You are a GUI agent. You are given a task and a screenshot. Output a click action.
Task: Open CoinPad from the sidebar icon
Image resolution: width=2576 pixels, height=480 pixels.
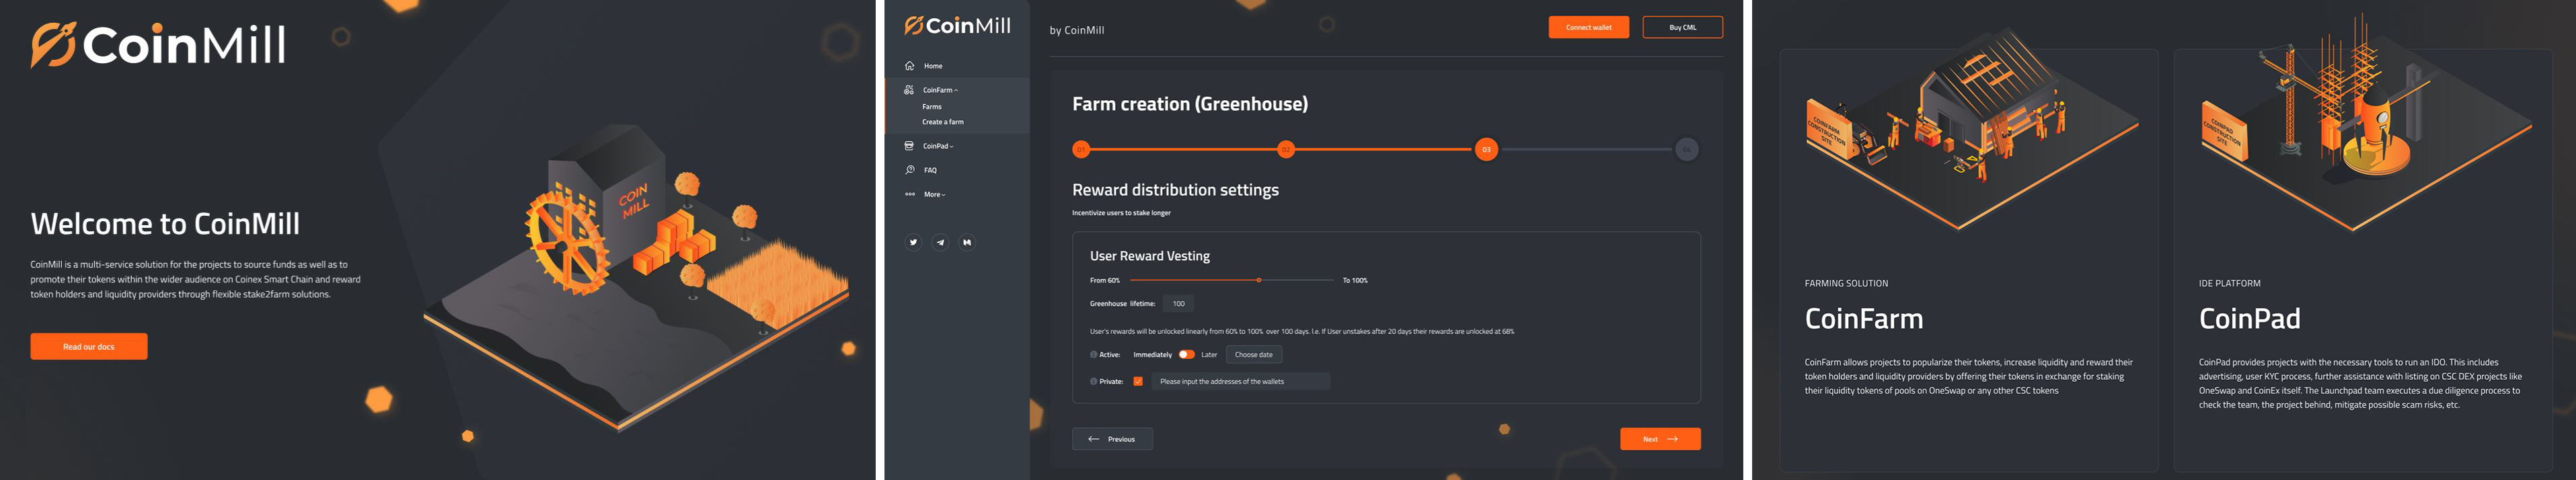909,145
